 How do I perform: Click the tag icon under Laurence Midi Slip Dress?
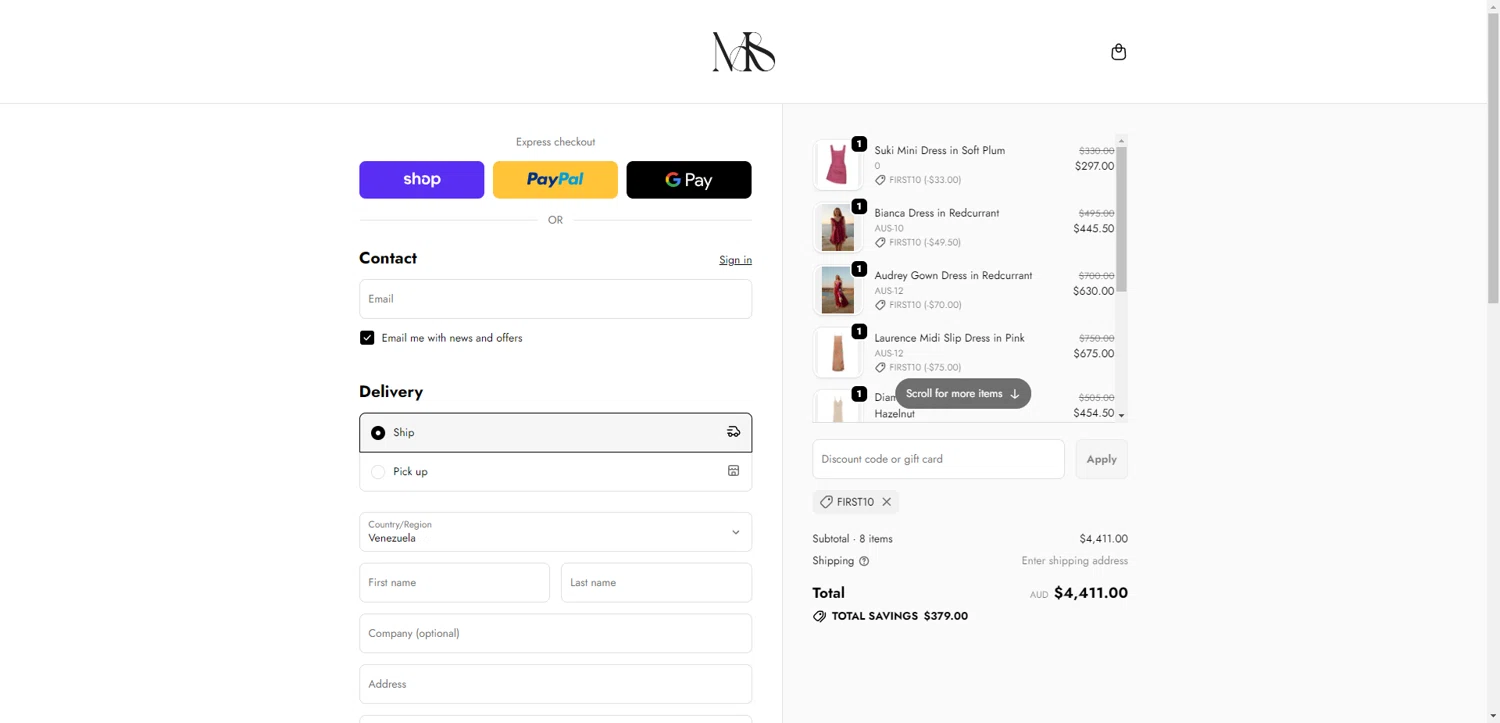click(880, 367)
